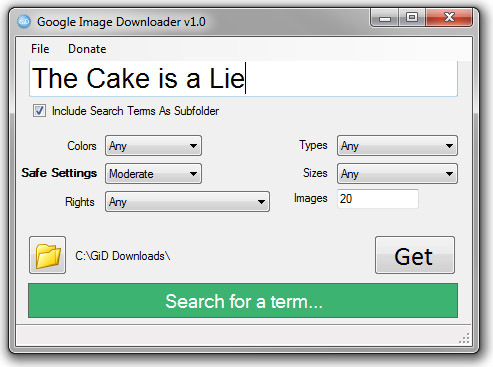Click the 'Rights' label

[80, 202]
